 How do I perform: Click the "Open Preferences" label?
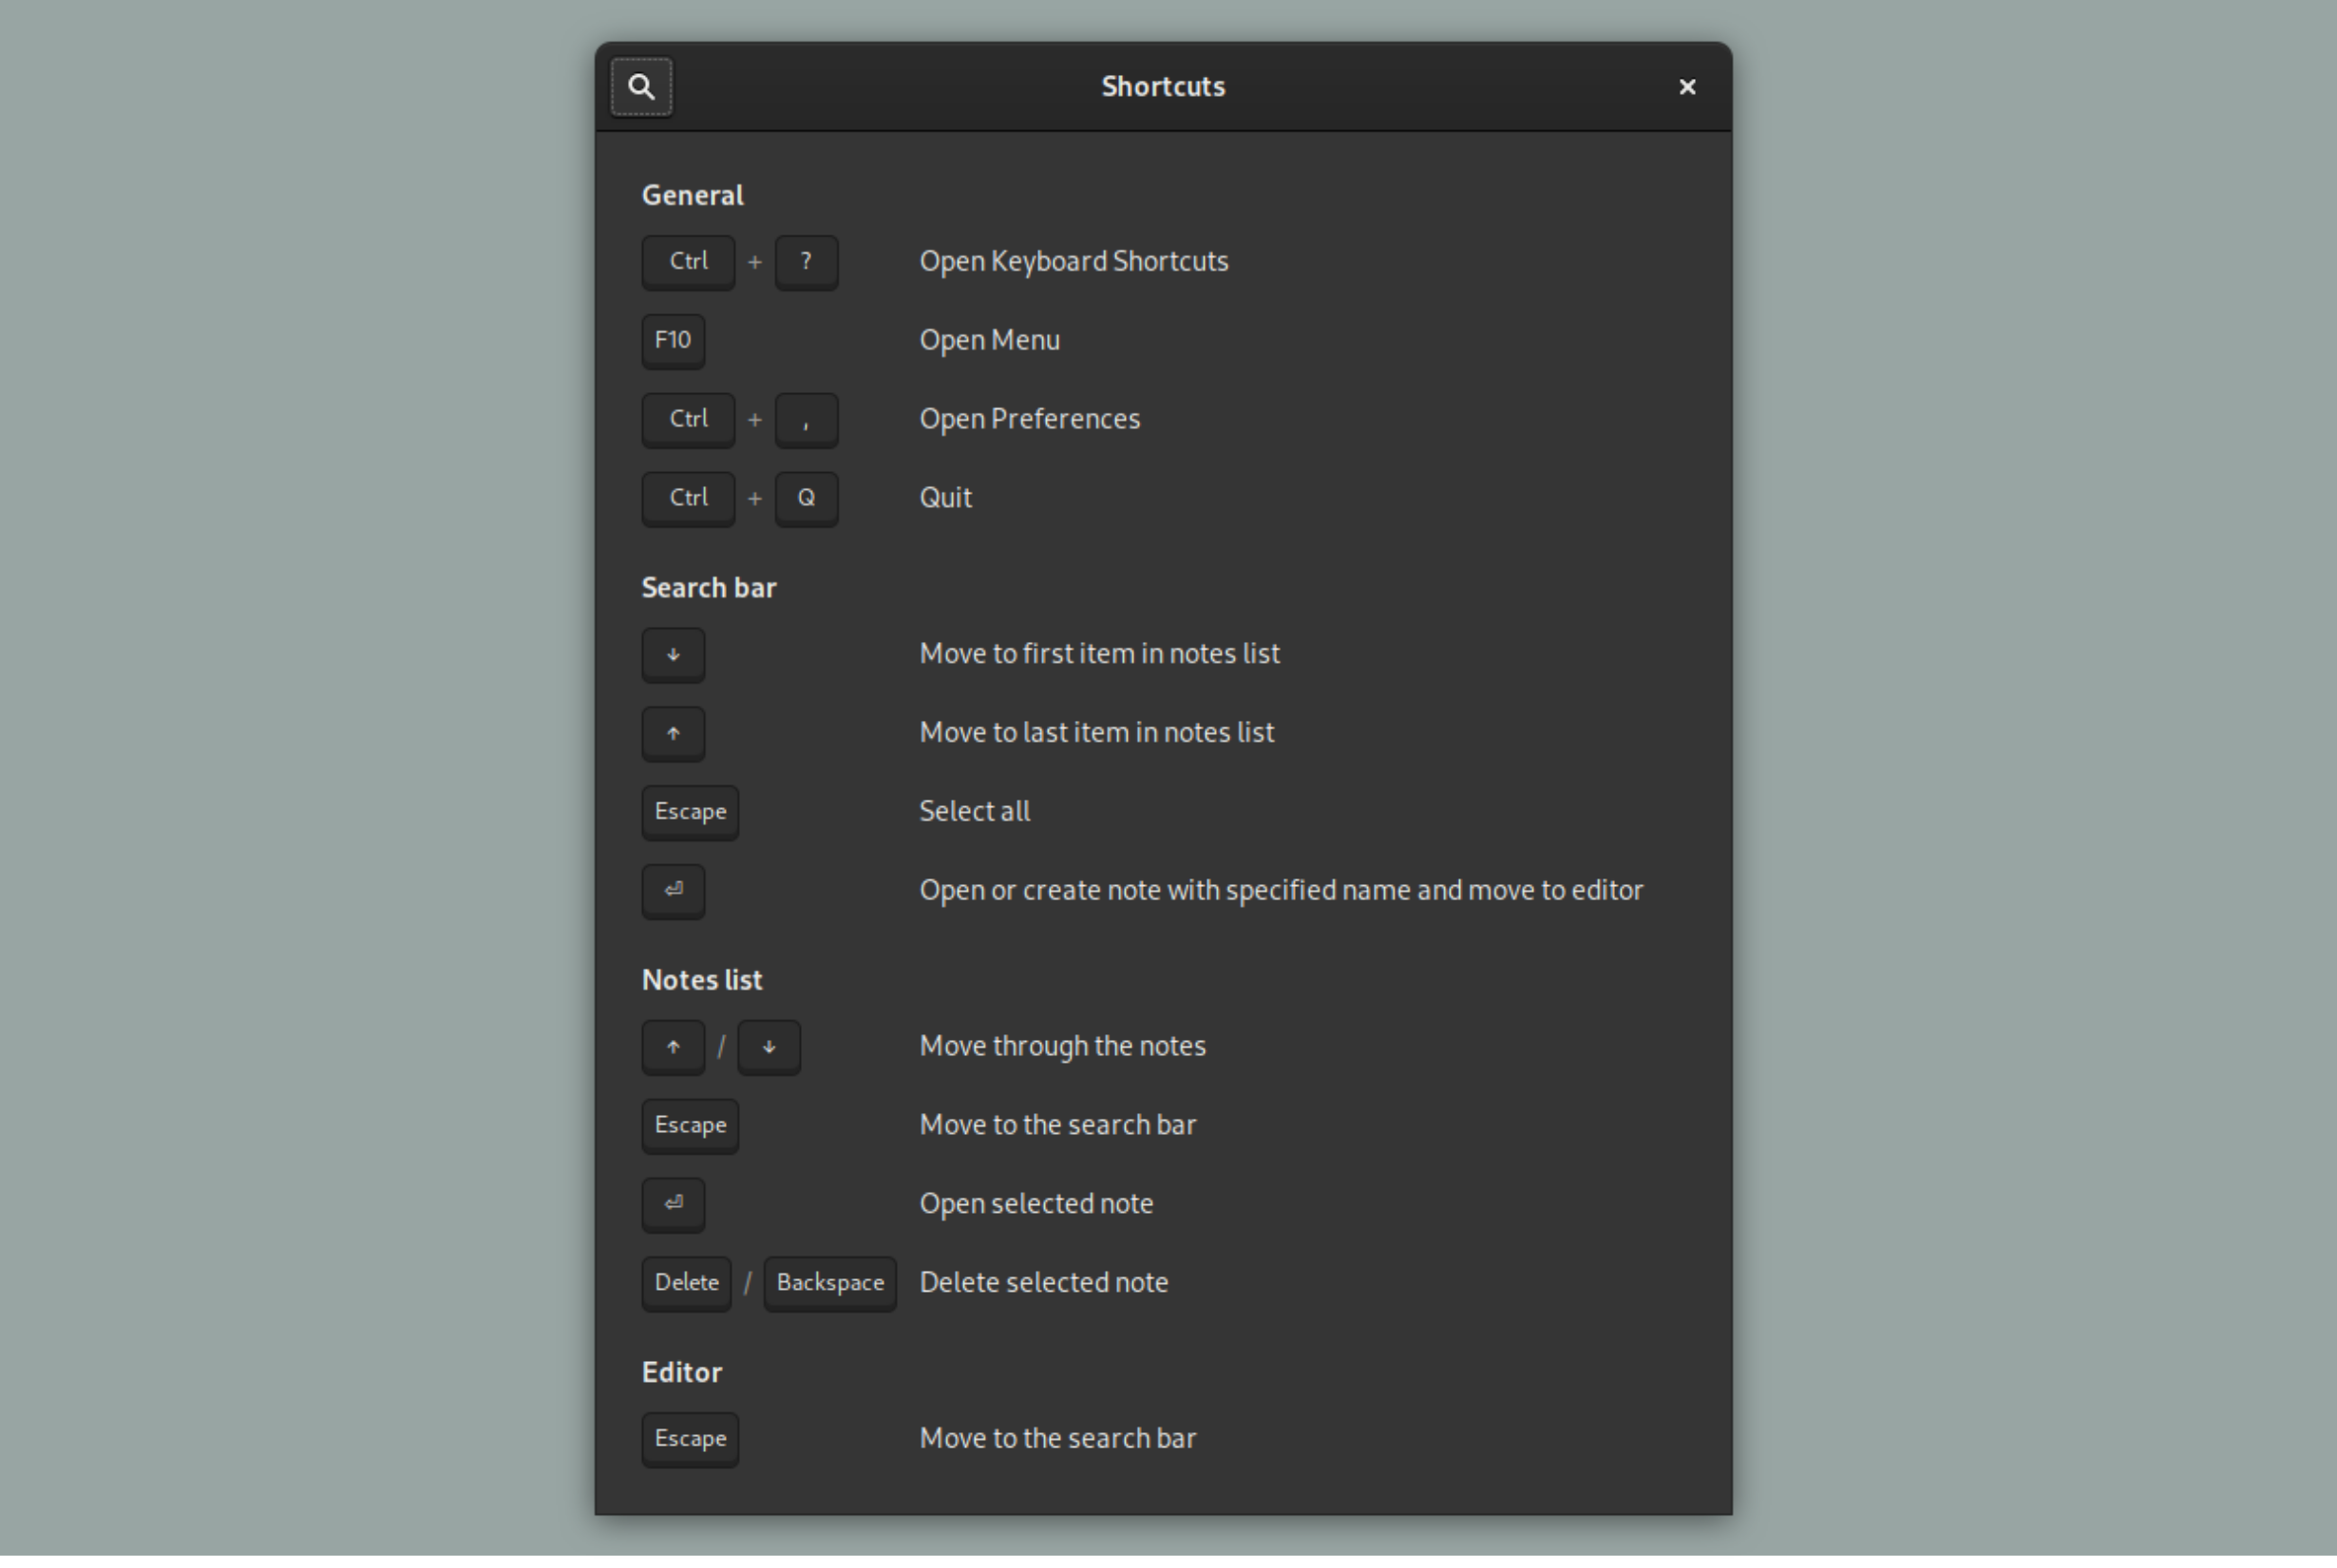tap(1030, 419)
